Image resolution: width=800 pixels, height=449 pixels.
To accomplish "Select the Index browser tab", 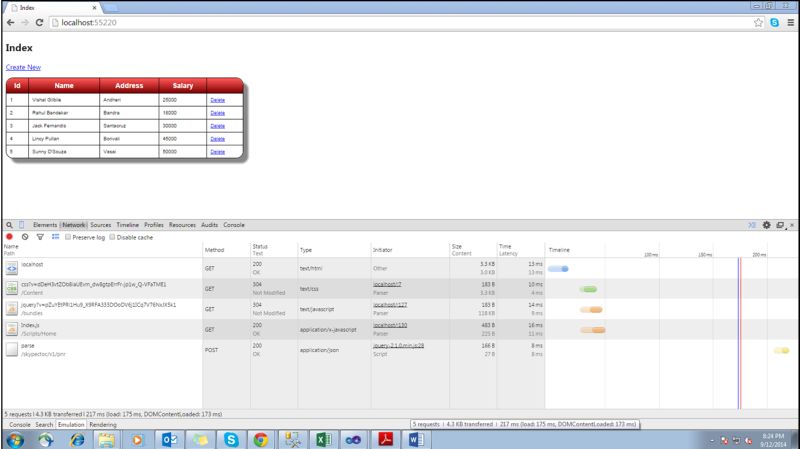I will coord(53,8).
